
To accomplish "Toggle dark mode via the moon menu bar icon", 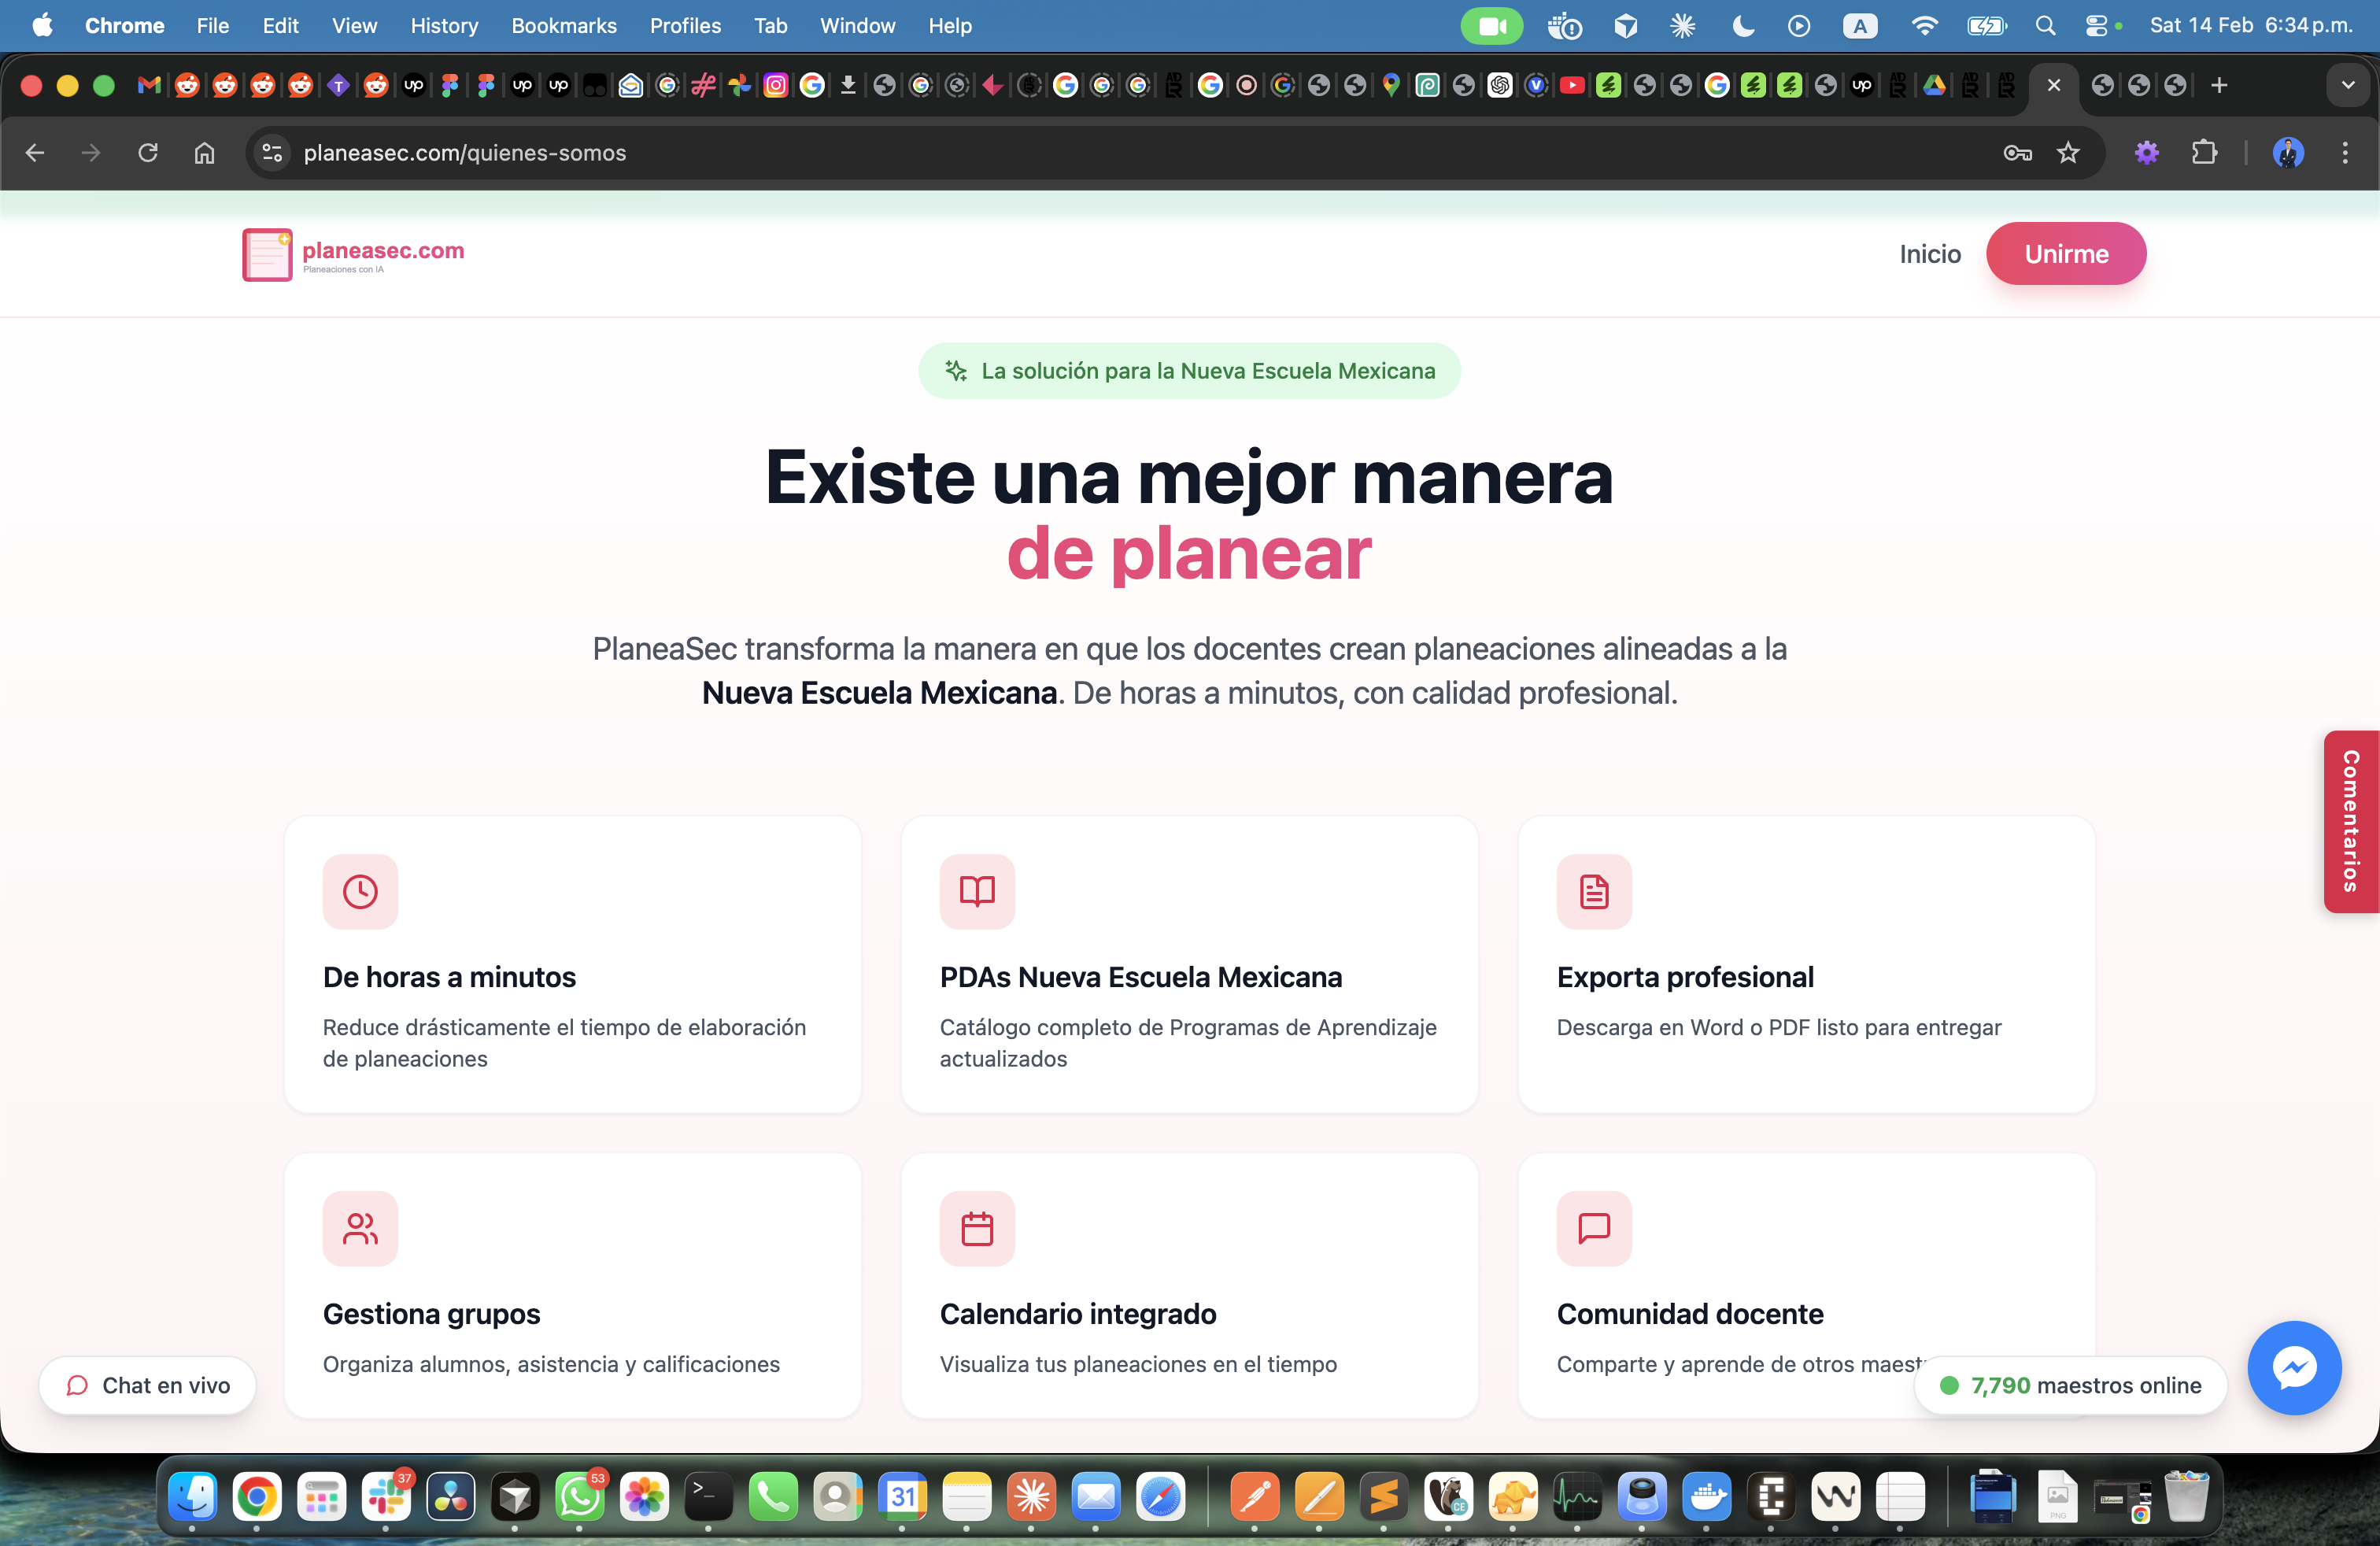I will 1742,26.
